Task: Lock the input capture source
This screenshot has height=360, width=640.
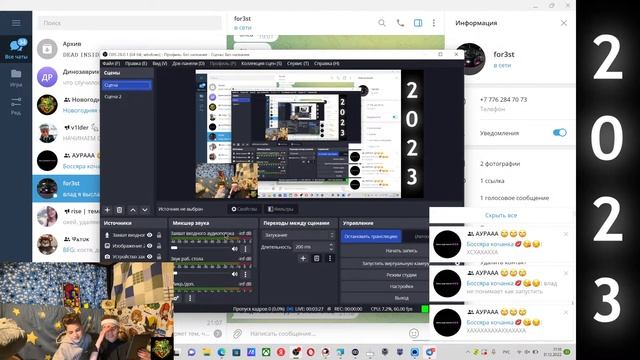Action: click(159, 235)
